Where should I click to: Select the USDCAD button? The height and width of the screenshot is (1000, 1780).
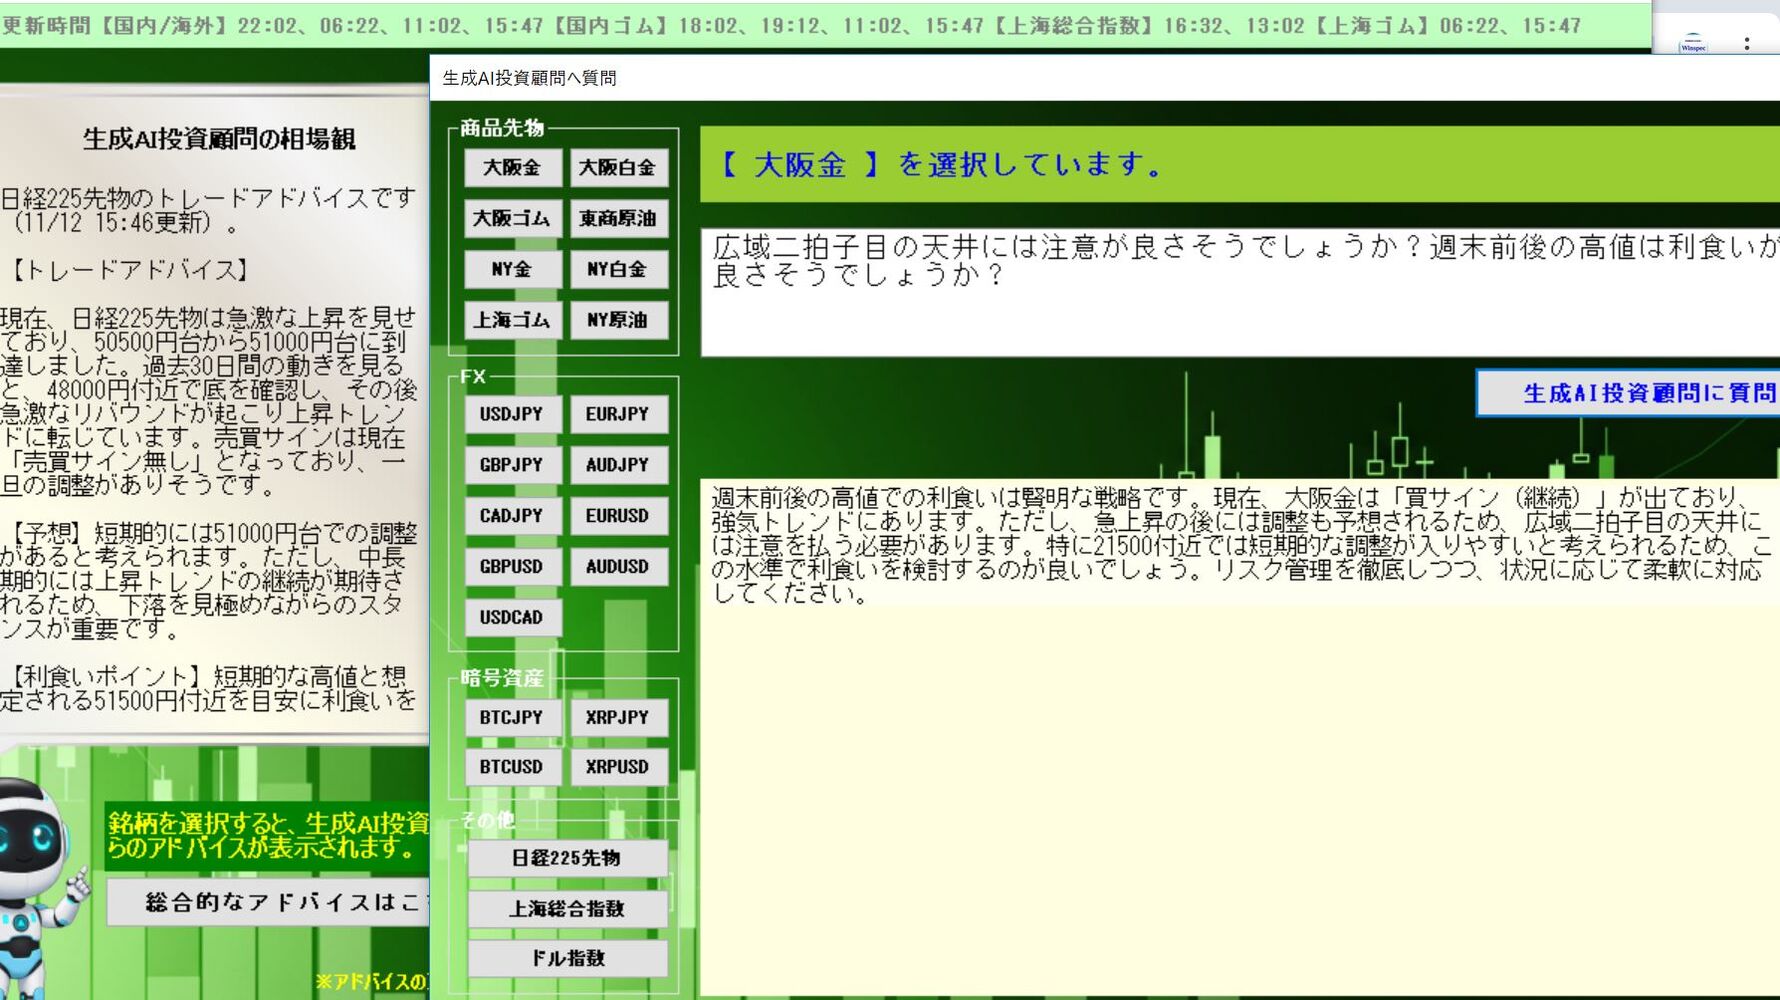point(512,618)
